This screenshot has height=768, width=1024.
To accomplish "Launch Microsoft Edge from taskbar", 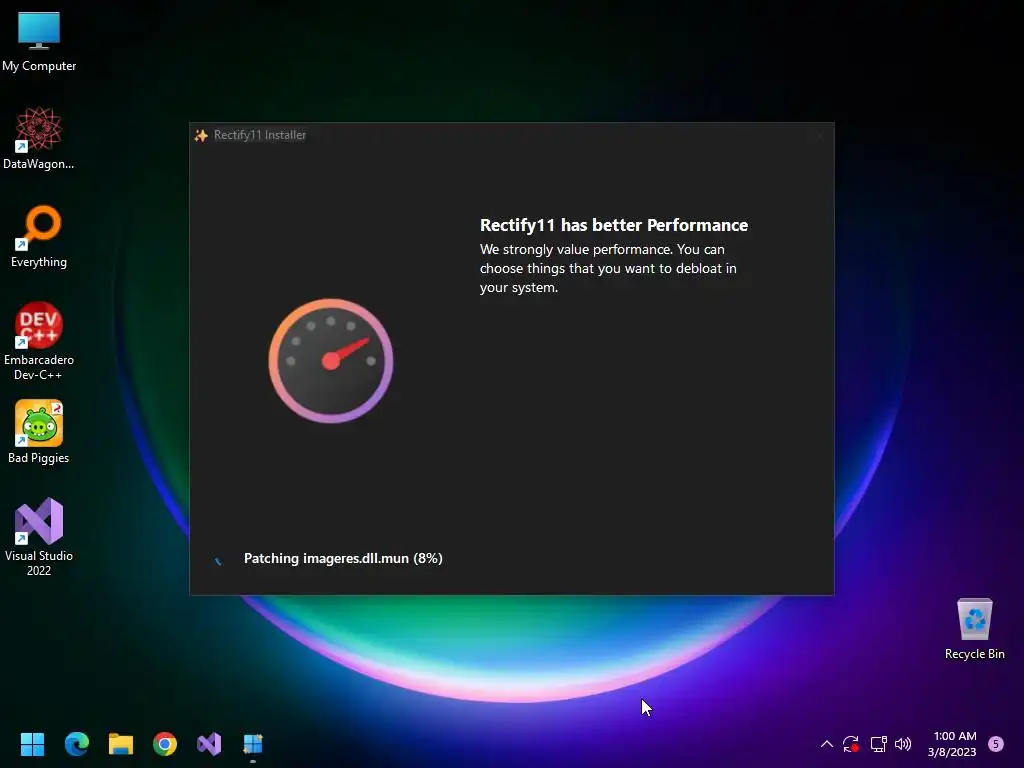I will pos(76,744).
